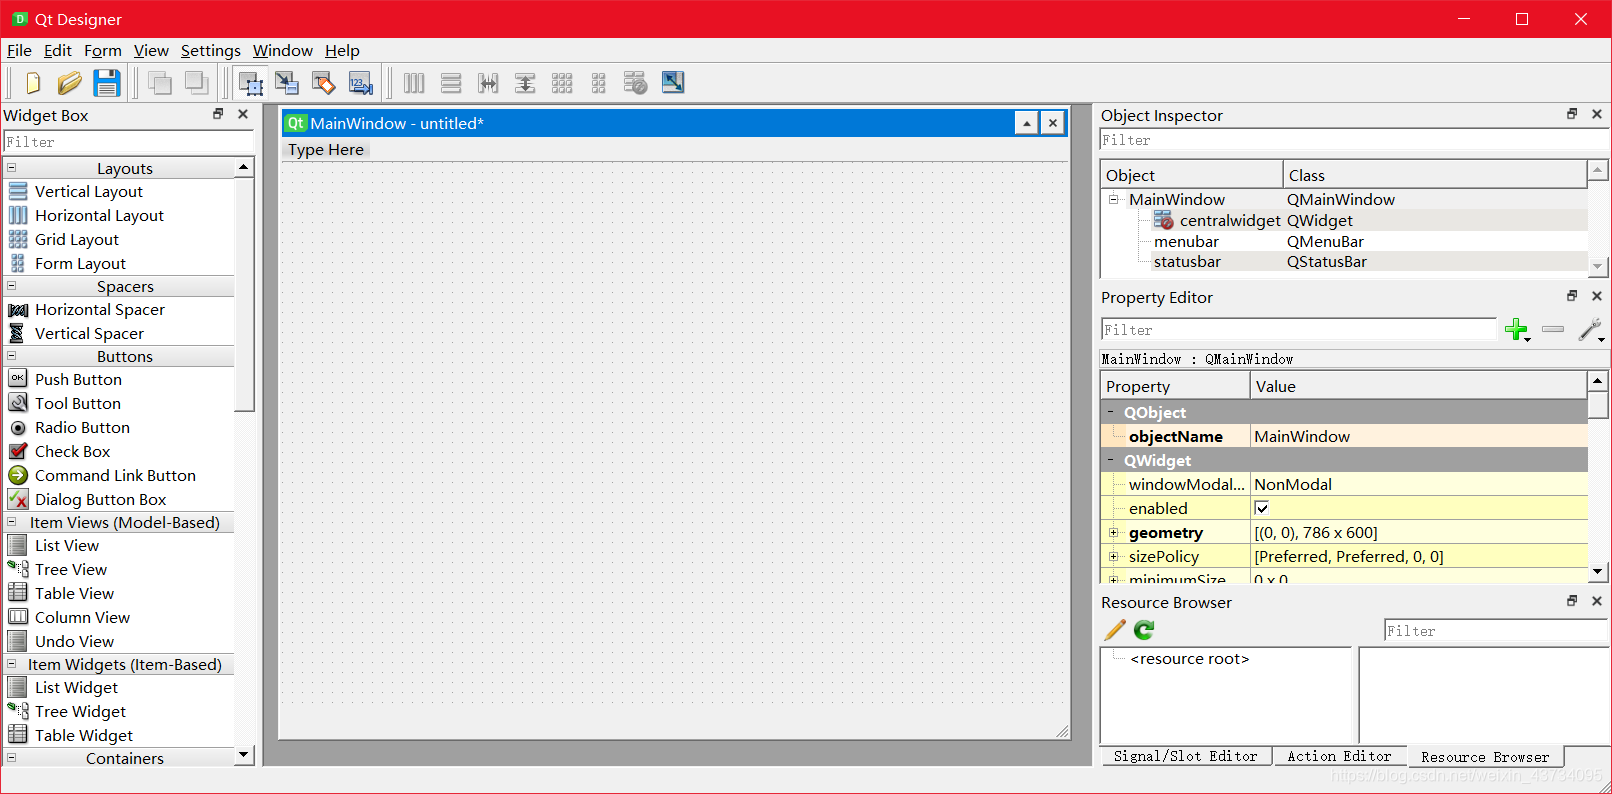
Task: Collapse the QObject property group
Action: 1111,412
